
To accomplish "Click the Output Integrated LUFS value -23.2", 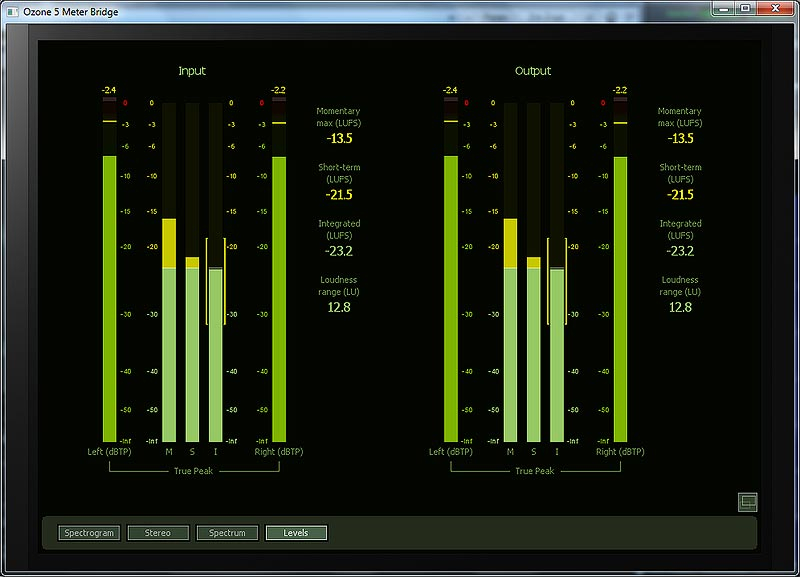I will point(680,251).
